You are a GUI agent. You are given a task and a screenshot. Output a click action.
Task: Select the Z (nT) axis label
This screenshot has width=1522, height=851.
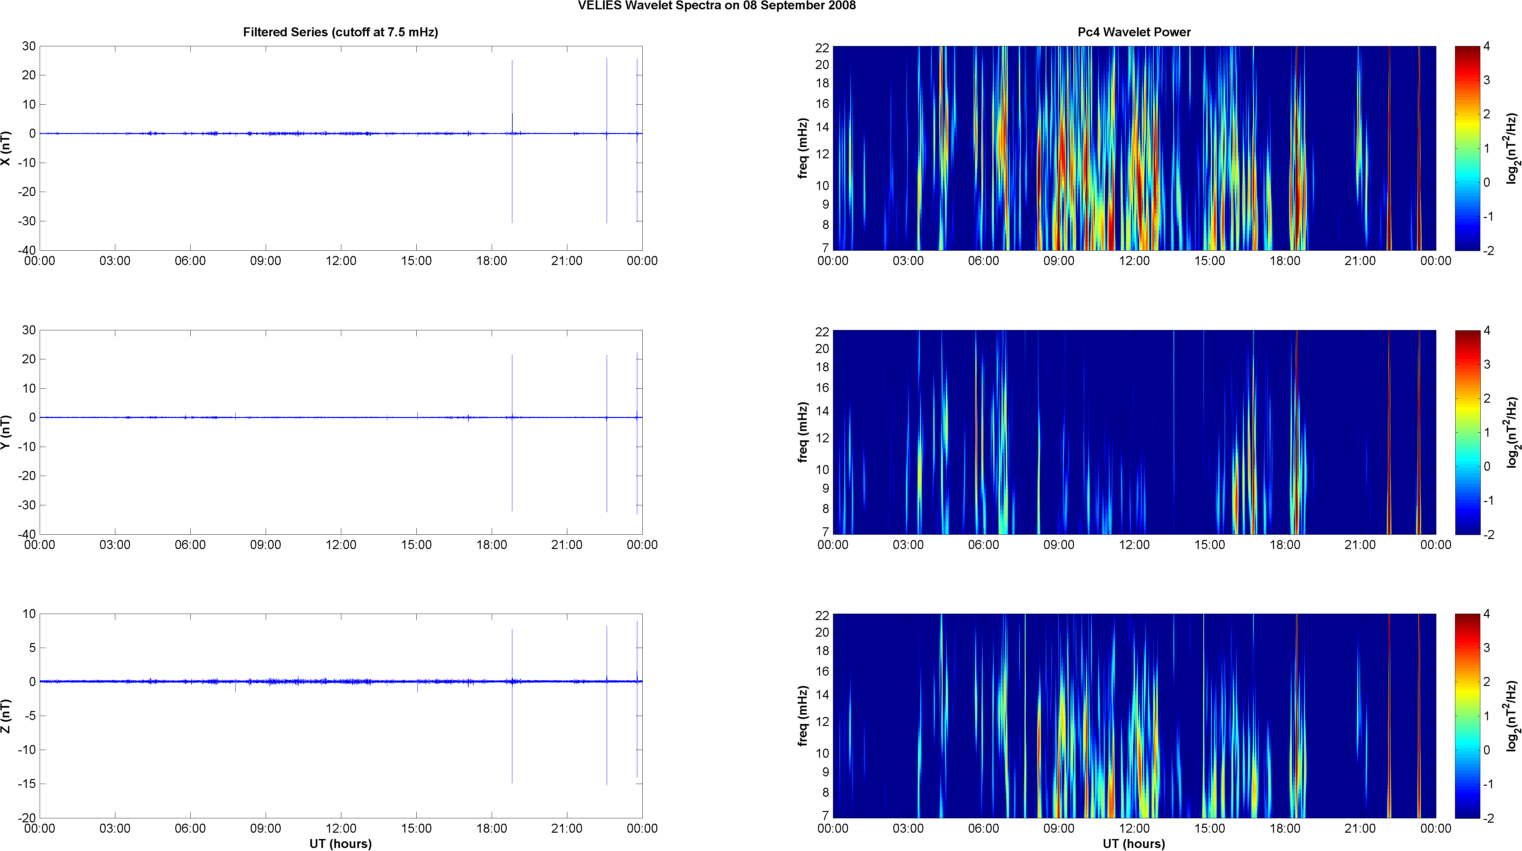pyautogui.click(x=6, y=716)
